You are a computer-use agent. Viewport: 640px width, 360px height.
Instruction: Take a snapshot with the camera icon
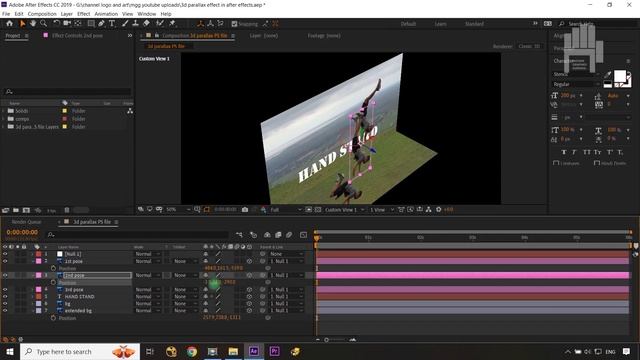[245, 209]
